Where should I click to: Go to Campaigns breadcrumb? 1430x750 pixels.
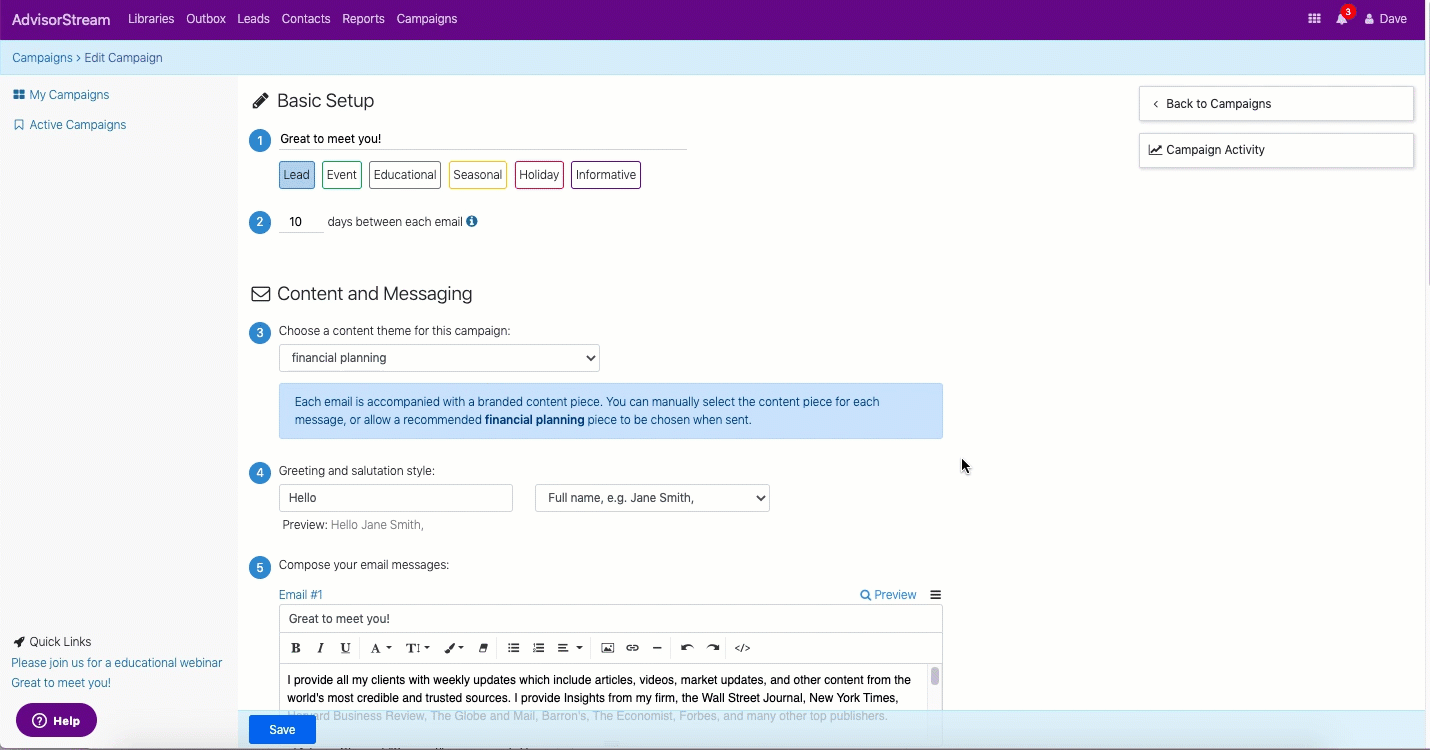pos(42,58)
